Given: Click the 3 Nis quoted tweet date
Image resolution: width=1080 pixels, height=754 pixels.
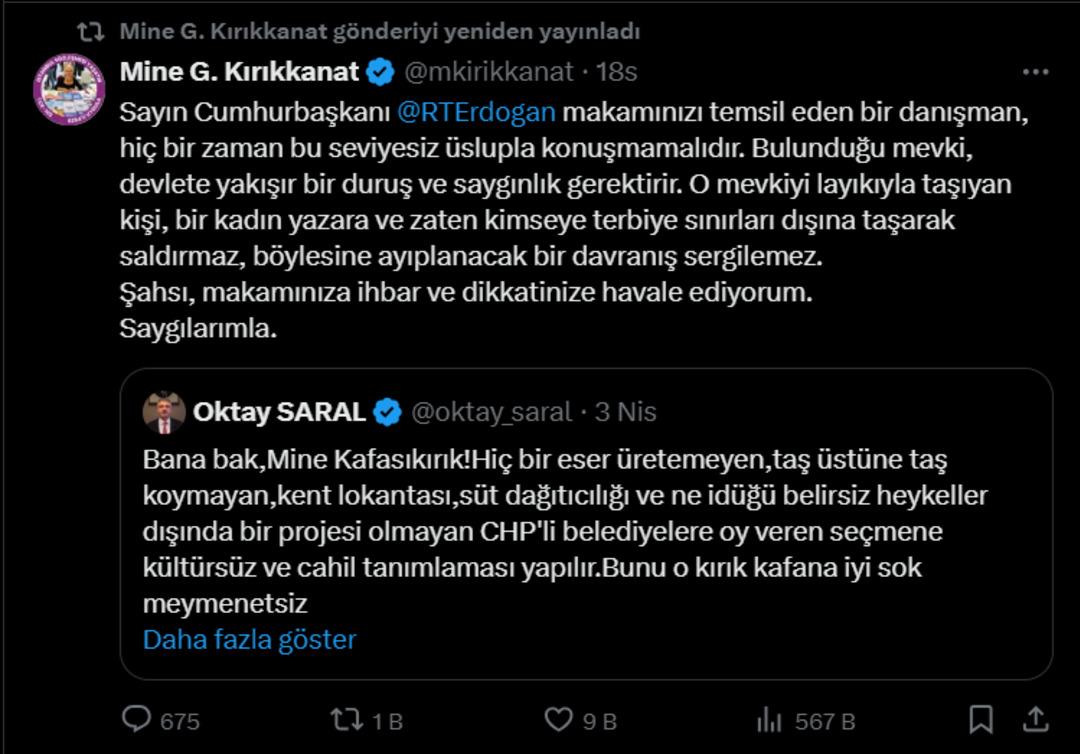Looking at the screenshot, I should coord(625,412).
